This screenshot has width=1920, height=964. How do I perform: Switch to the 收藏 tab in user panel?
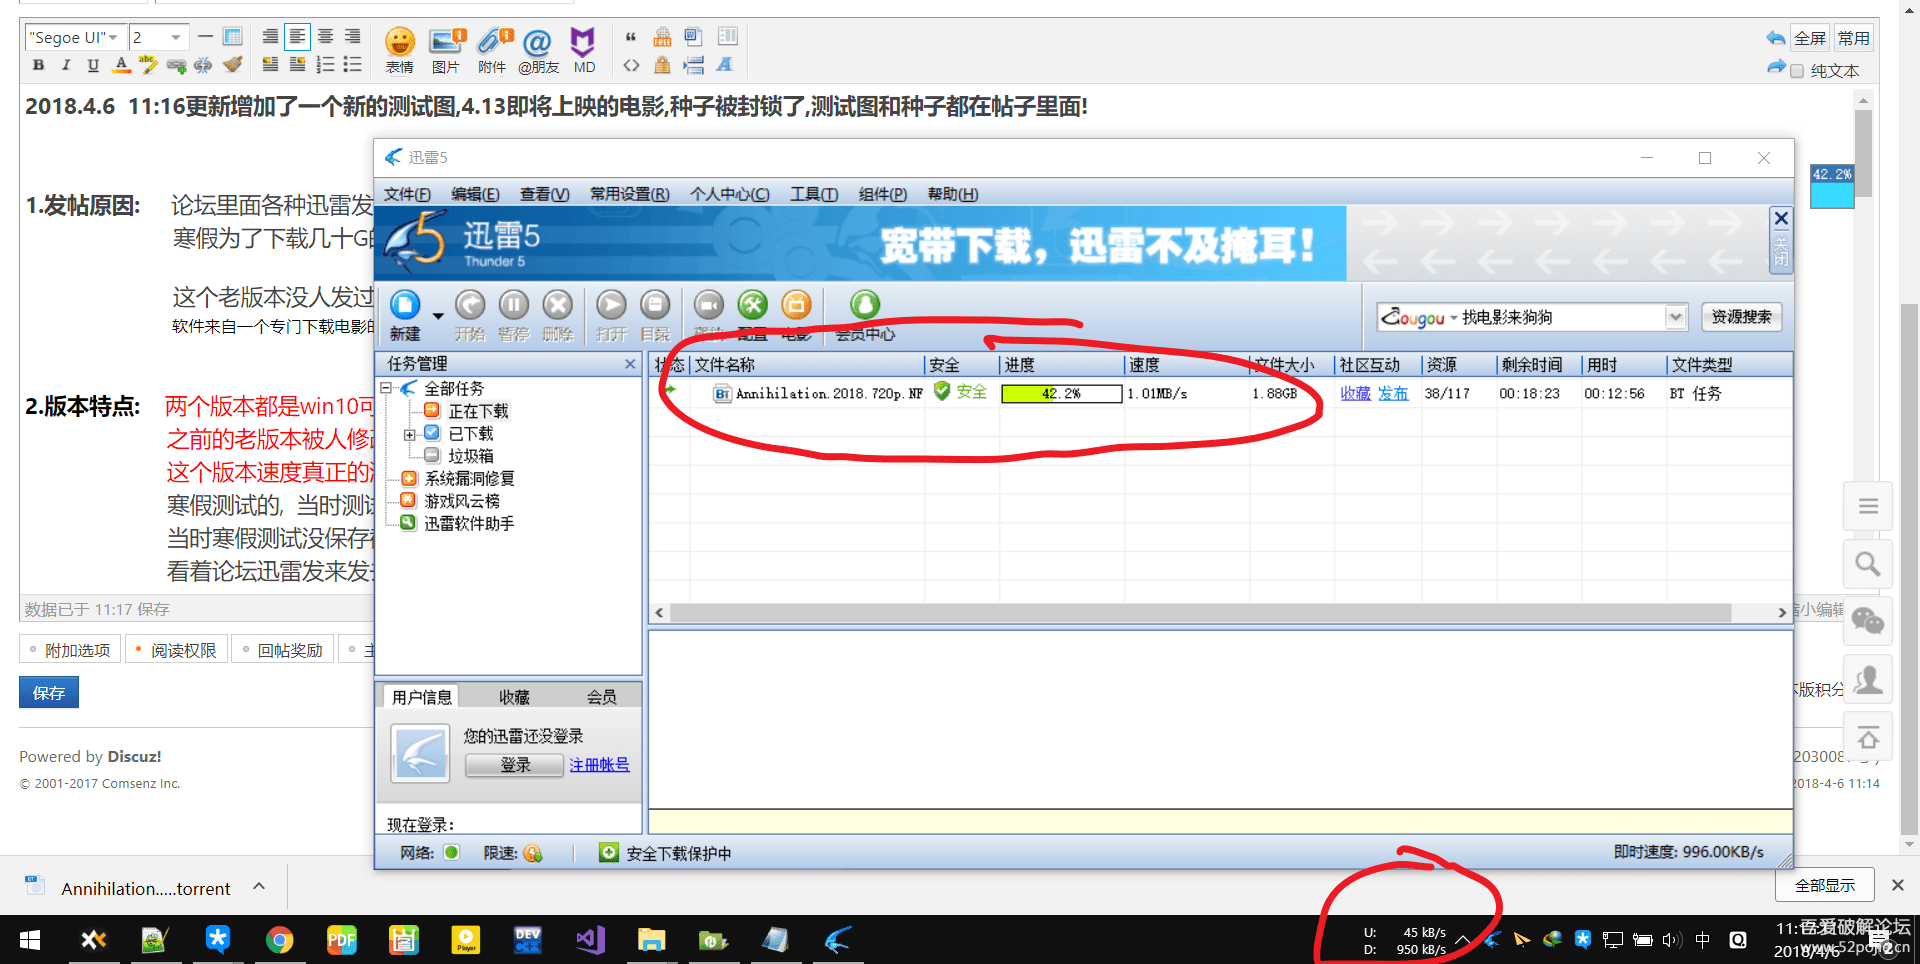tap(514, 697)
